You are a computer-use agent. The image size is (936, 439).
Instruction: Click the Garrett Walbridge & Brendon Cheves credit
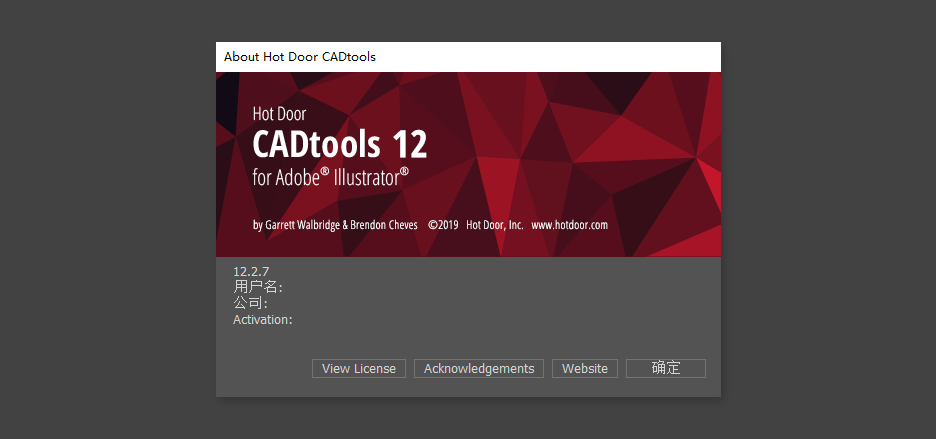tap(340, 226)
